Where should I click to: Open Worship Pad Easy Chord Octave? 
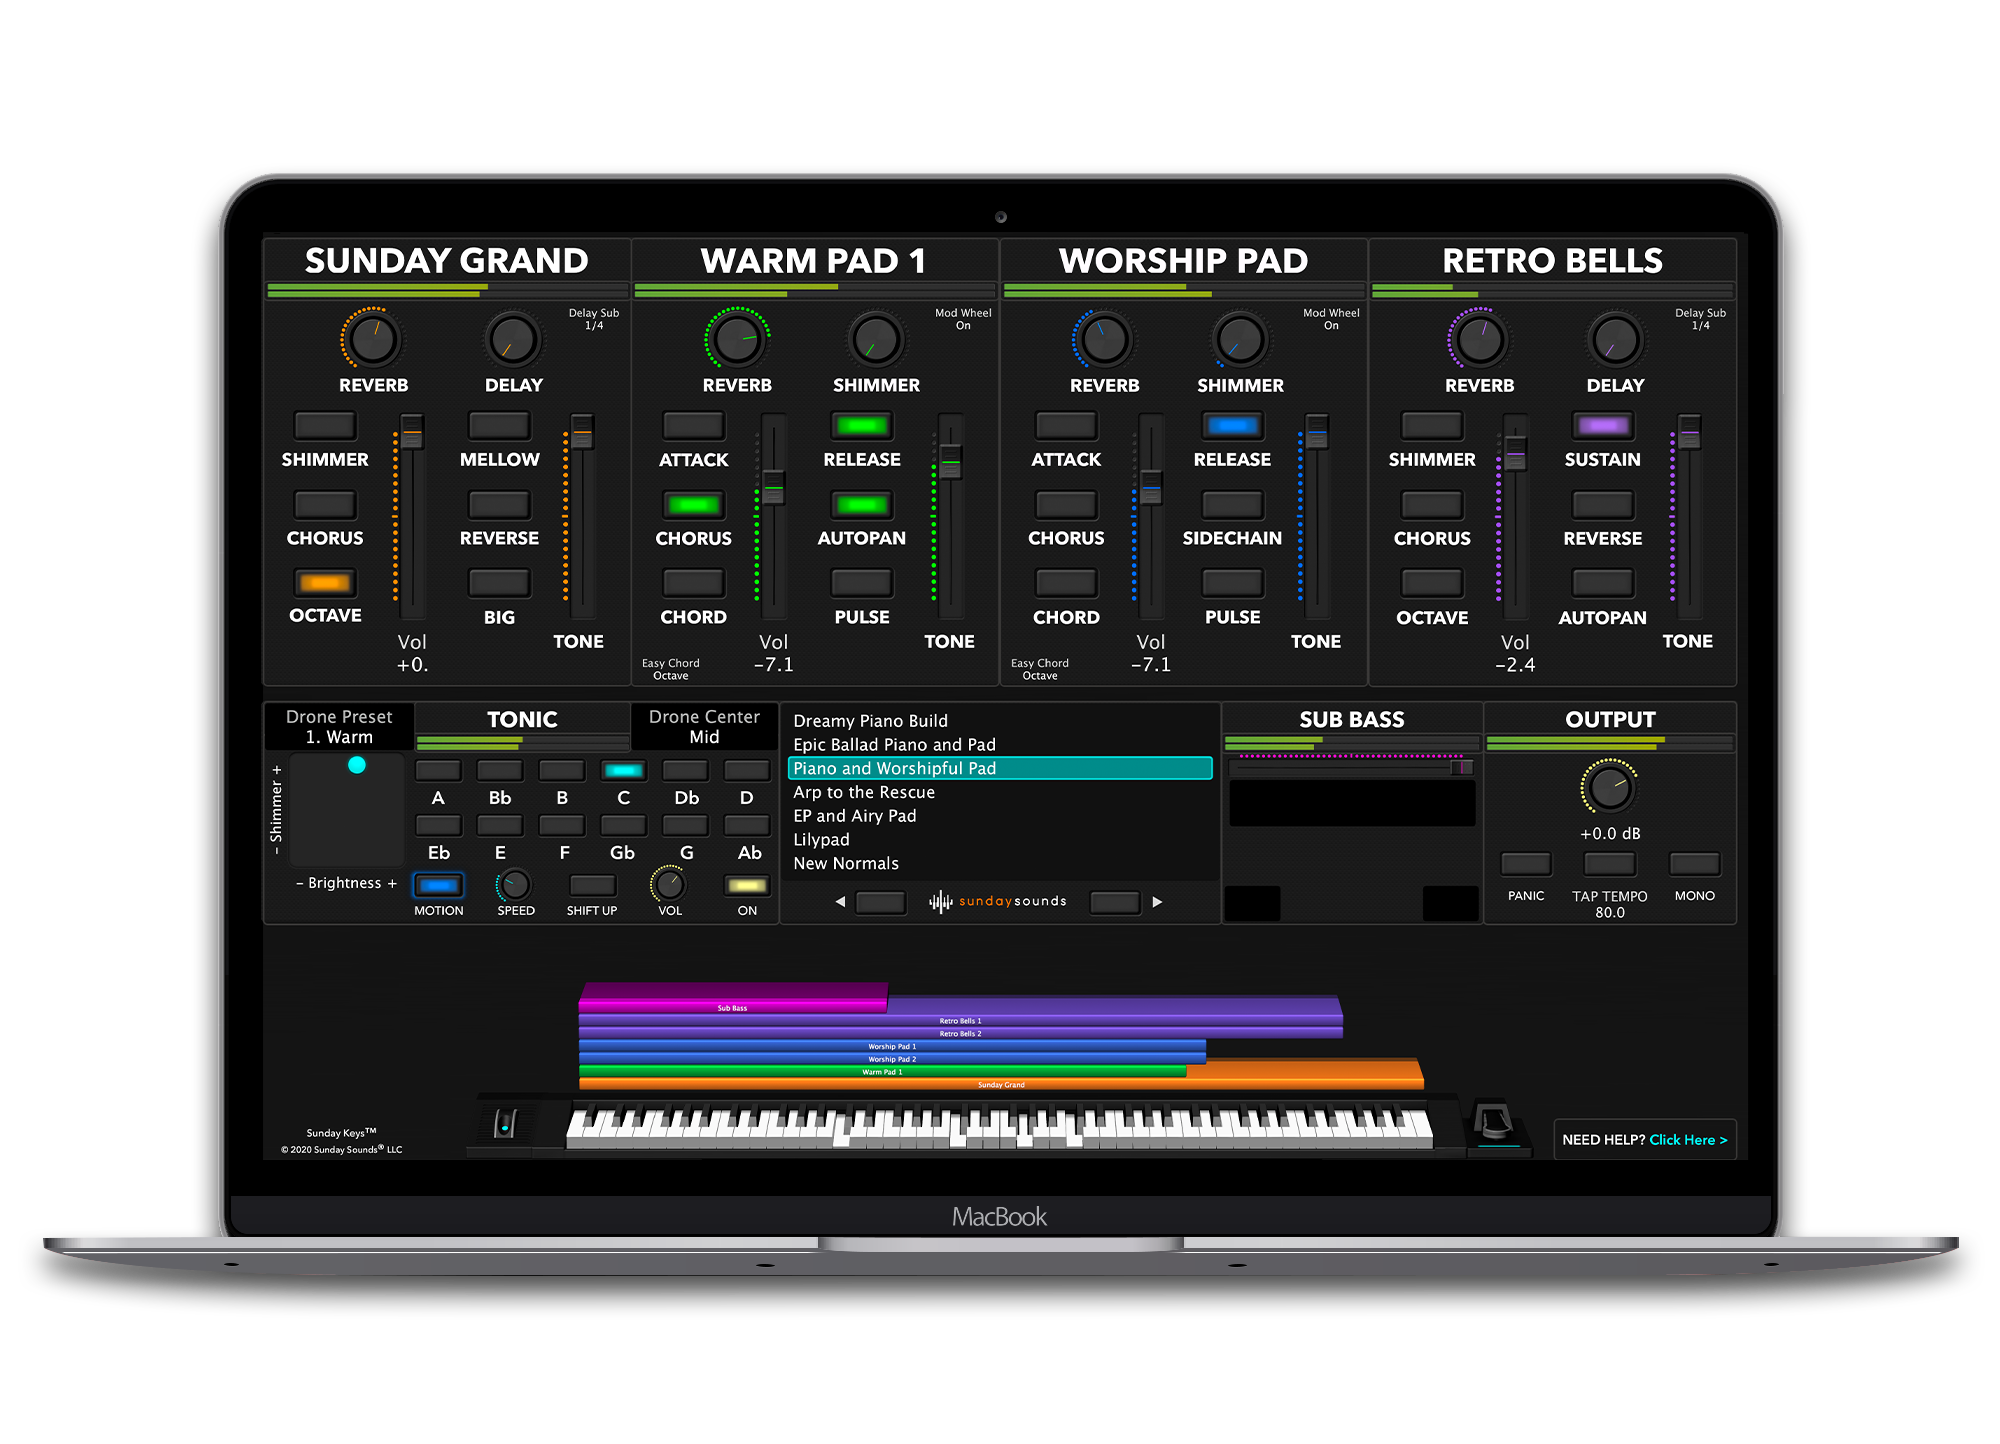(1039, 669)
